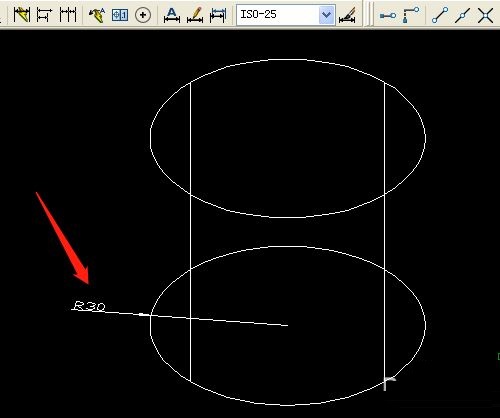Activate the Quick Leader tool
This screenshot has width=500, height=418.
pyautogui.click(x=97, y=15)
